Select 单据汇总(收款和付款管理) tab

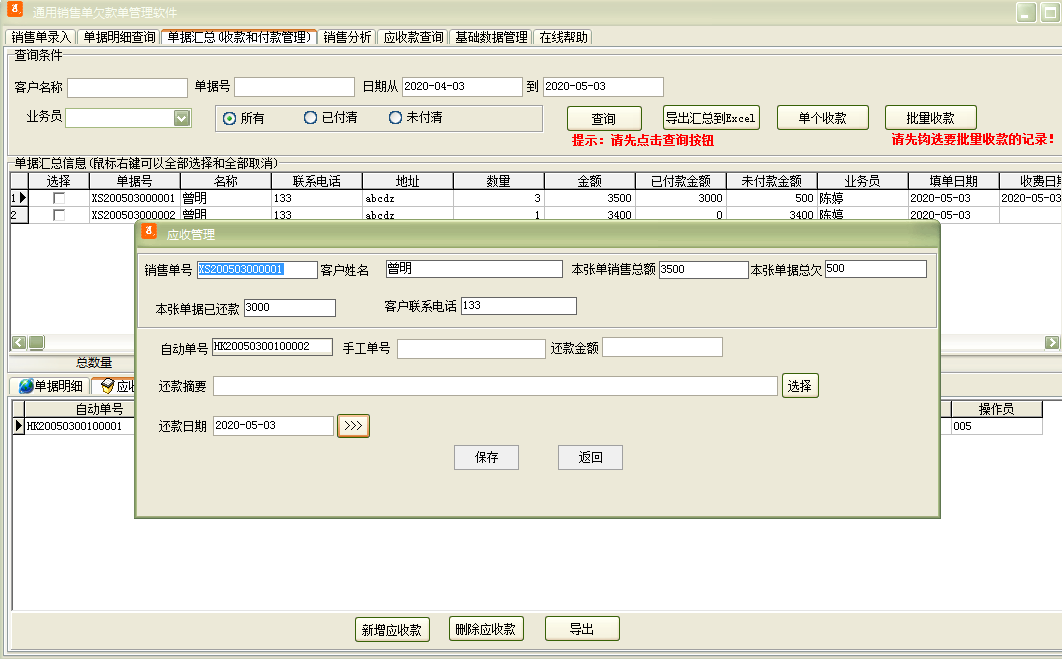point(239,37)
